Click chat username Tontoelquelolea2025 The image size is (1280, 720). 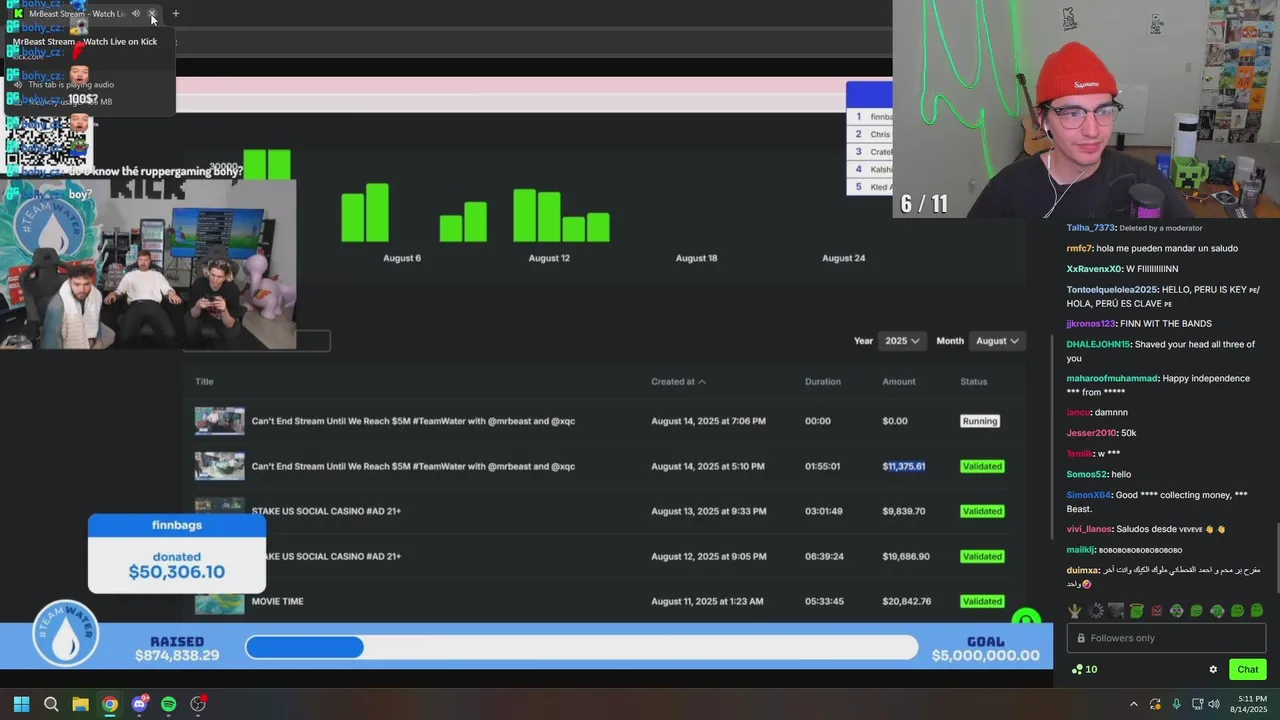[1112, 290]
